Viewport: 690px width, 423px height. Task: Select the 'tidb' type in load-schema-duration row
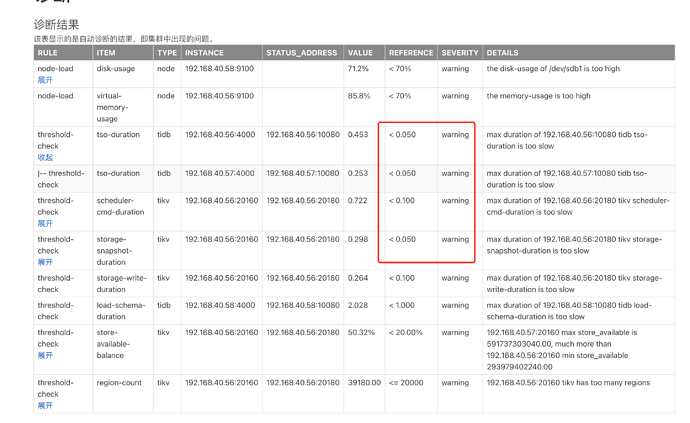(164, 305)
